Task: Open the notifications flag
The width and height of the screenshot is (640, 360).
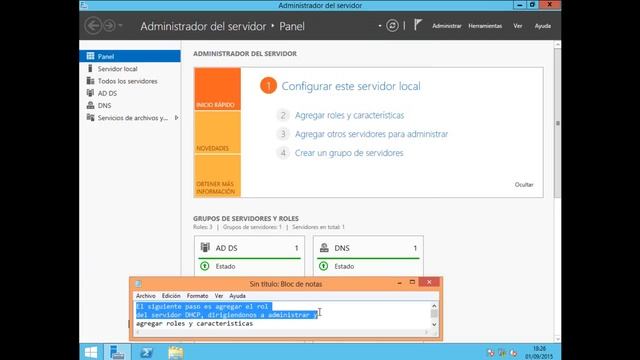Action: (418, 25)
